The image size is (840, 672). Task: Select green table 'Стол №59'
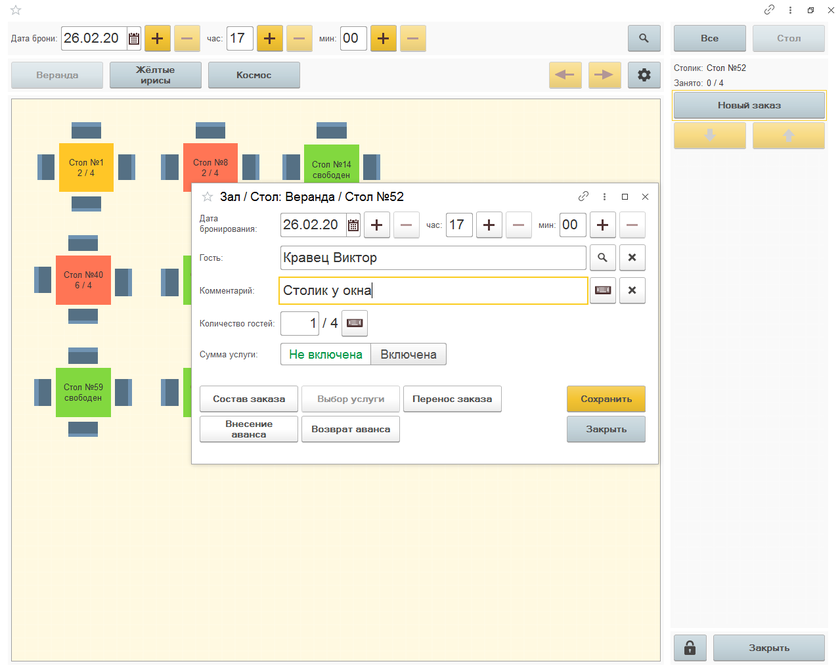coord(85,392)
